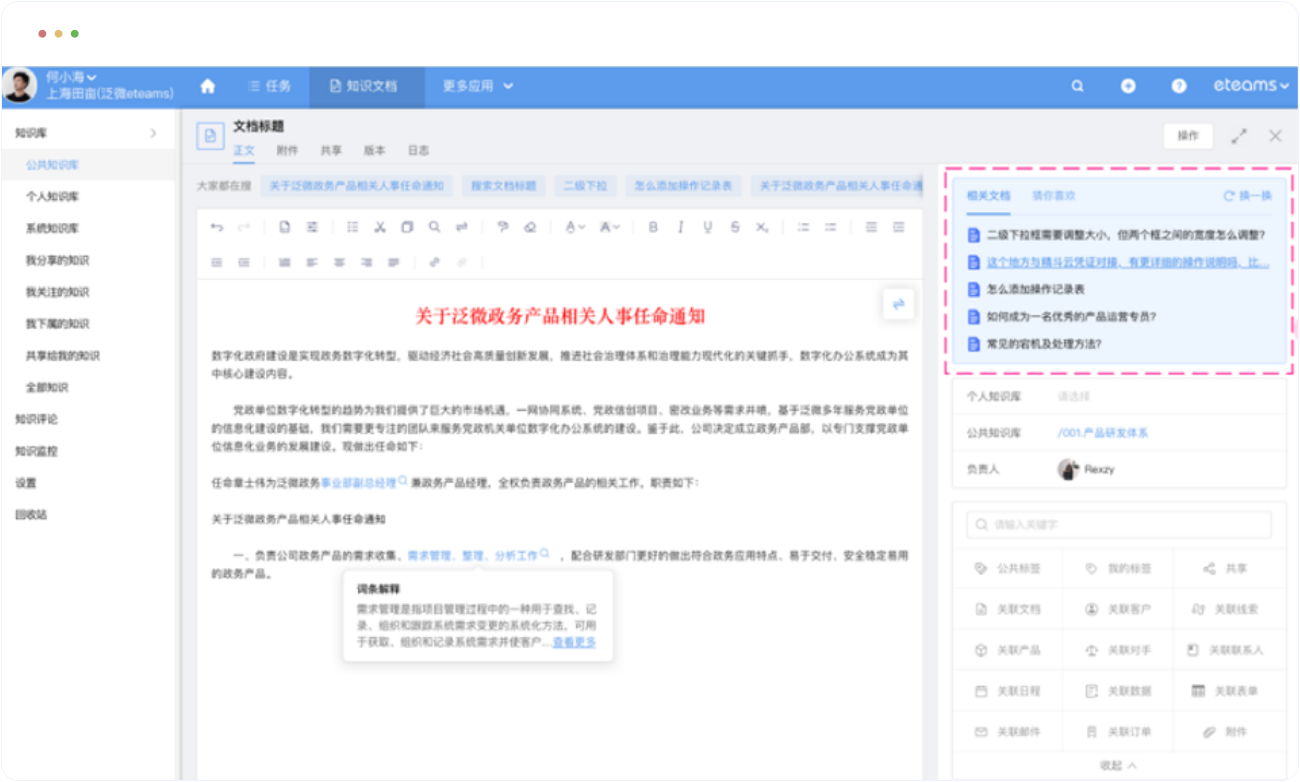
Task: Open the font color dropdown
Action: click(574, 227)
